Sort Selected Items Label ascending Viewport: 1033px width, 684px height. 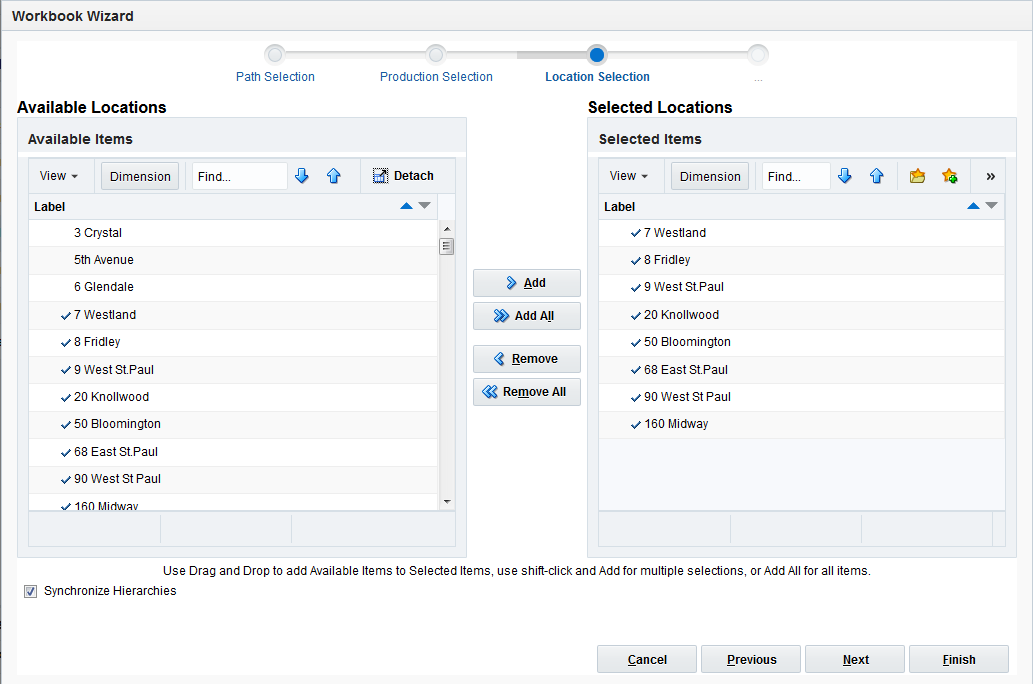coord(973,206)
